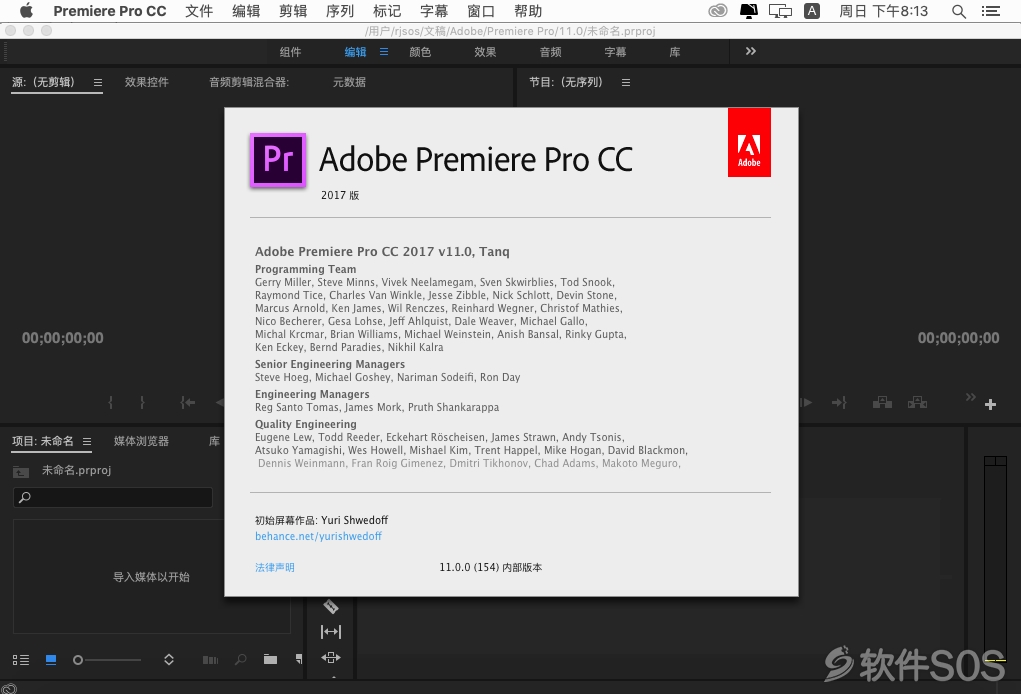Select the Razor tool
The width and height of the screenshot is (1021, 694).
(331, 606)
